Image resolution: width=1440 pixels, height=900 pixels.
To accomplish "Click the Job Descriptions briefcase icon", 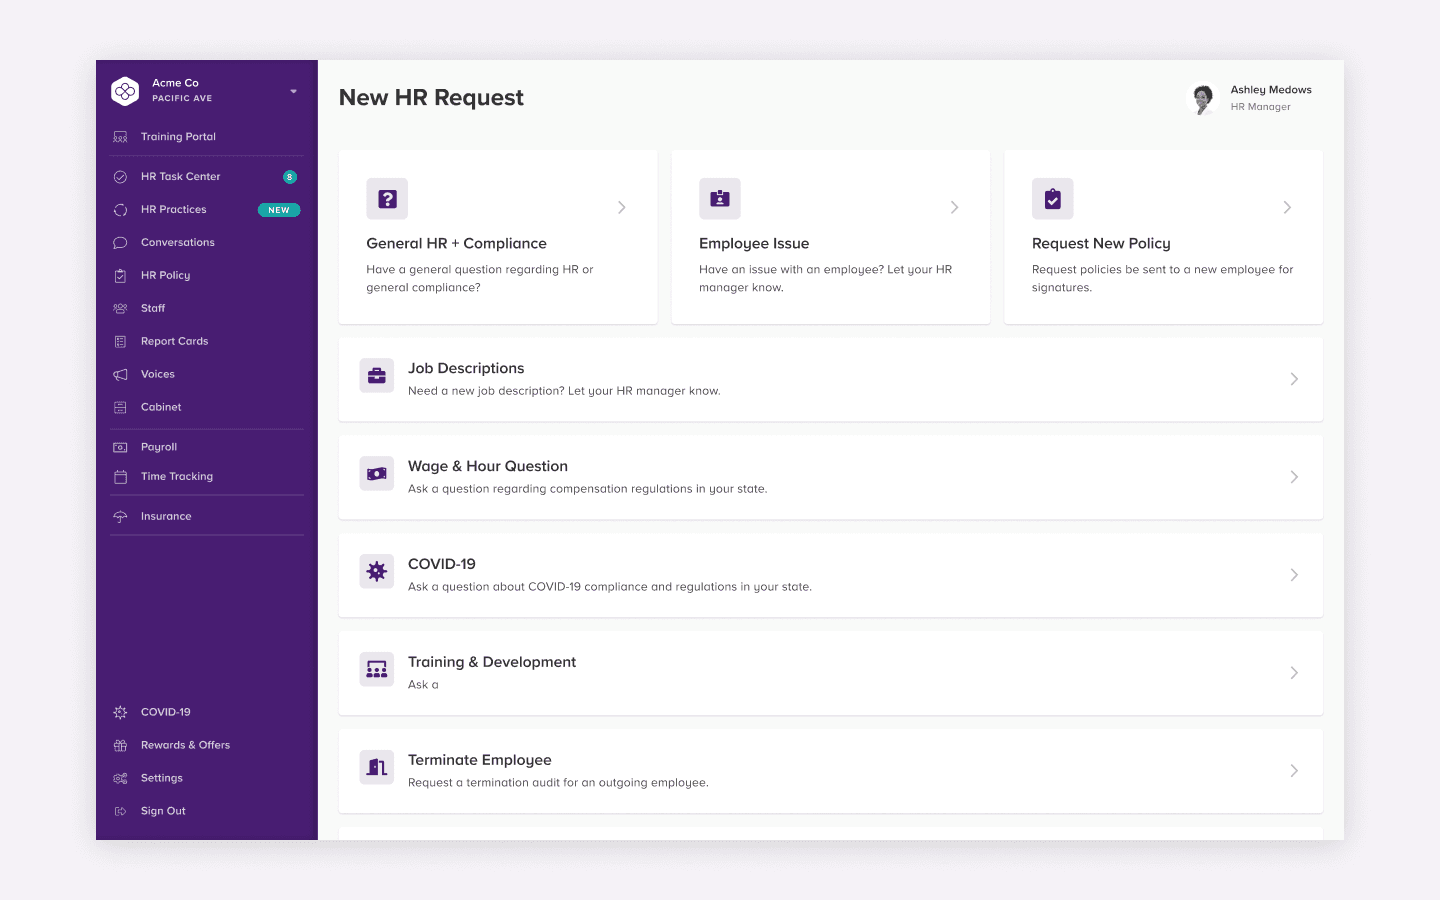I will pos(377,376).
